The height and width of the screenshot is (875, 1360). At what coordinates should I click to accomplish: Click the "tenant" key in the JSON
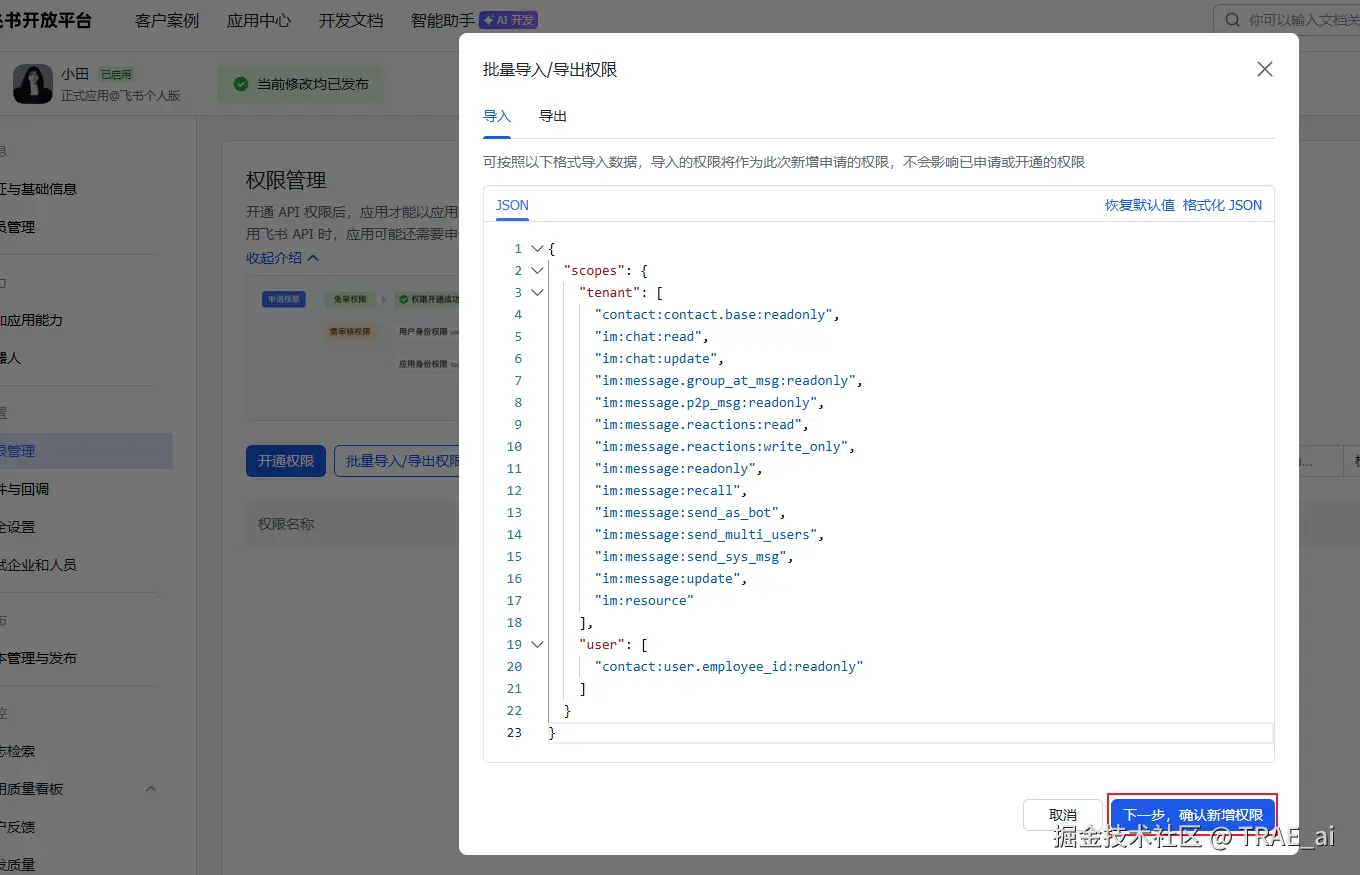coord(610,293)
